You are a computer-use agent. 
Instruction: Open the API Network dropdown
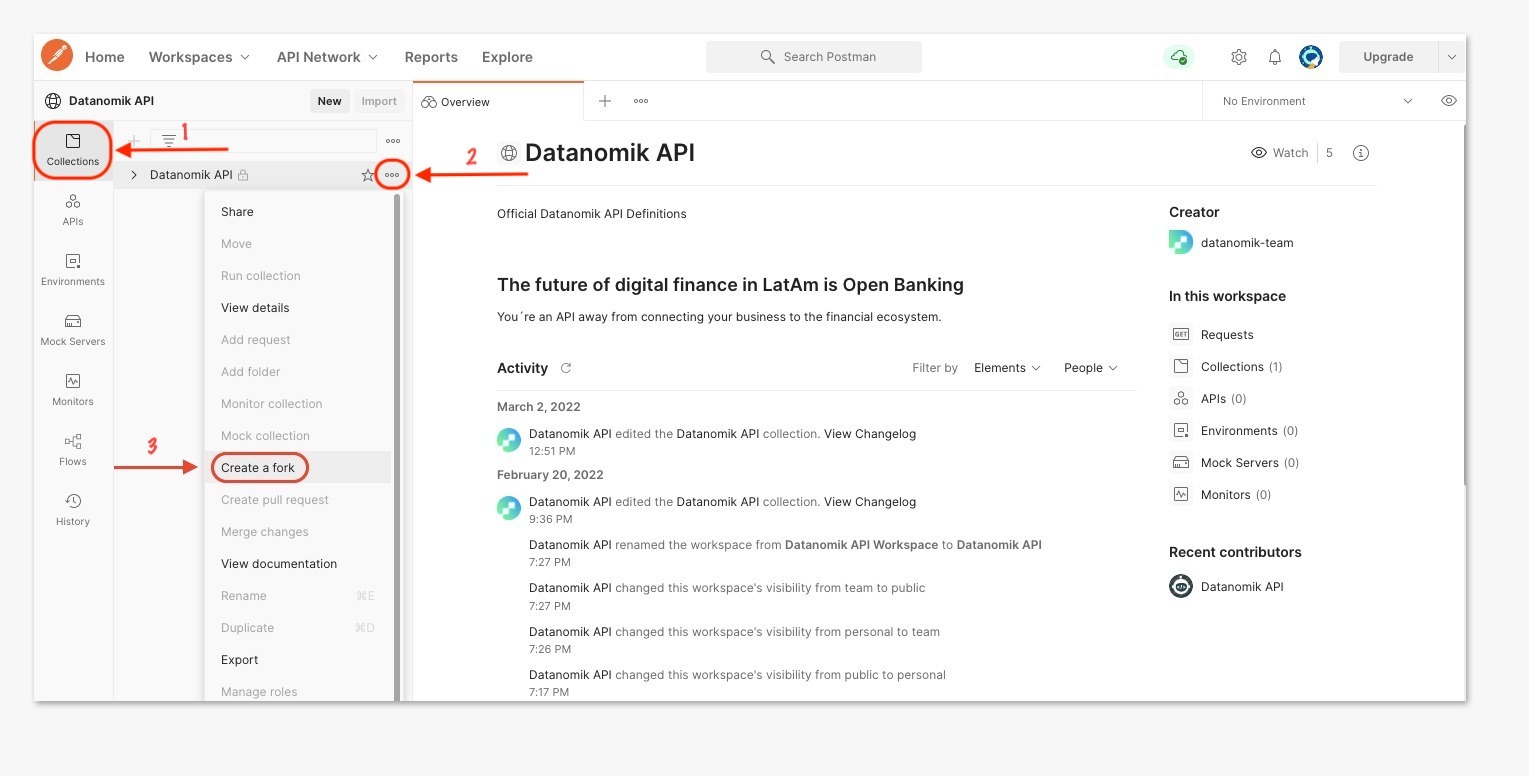click(327, 57)
